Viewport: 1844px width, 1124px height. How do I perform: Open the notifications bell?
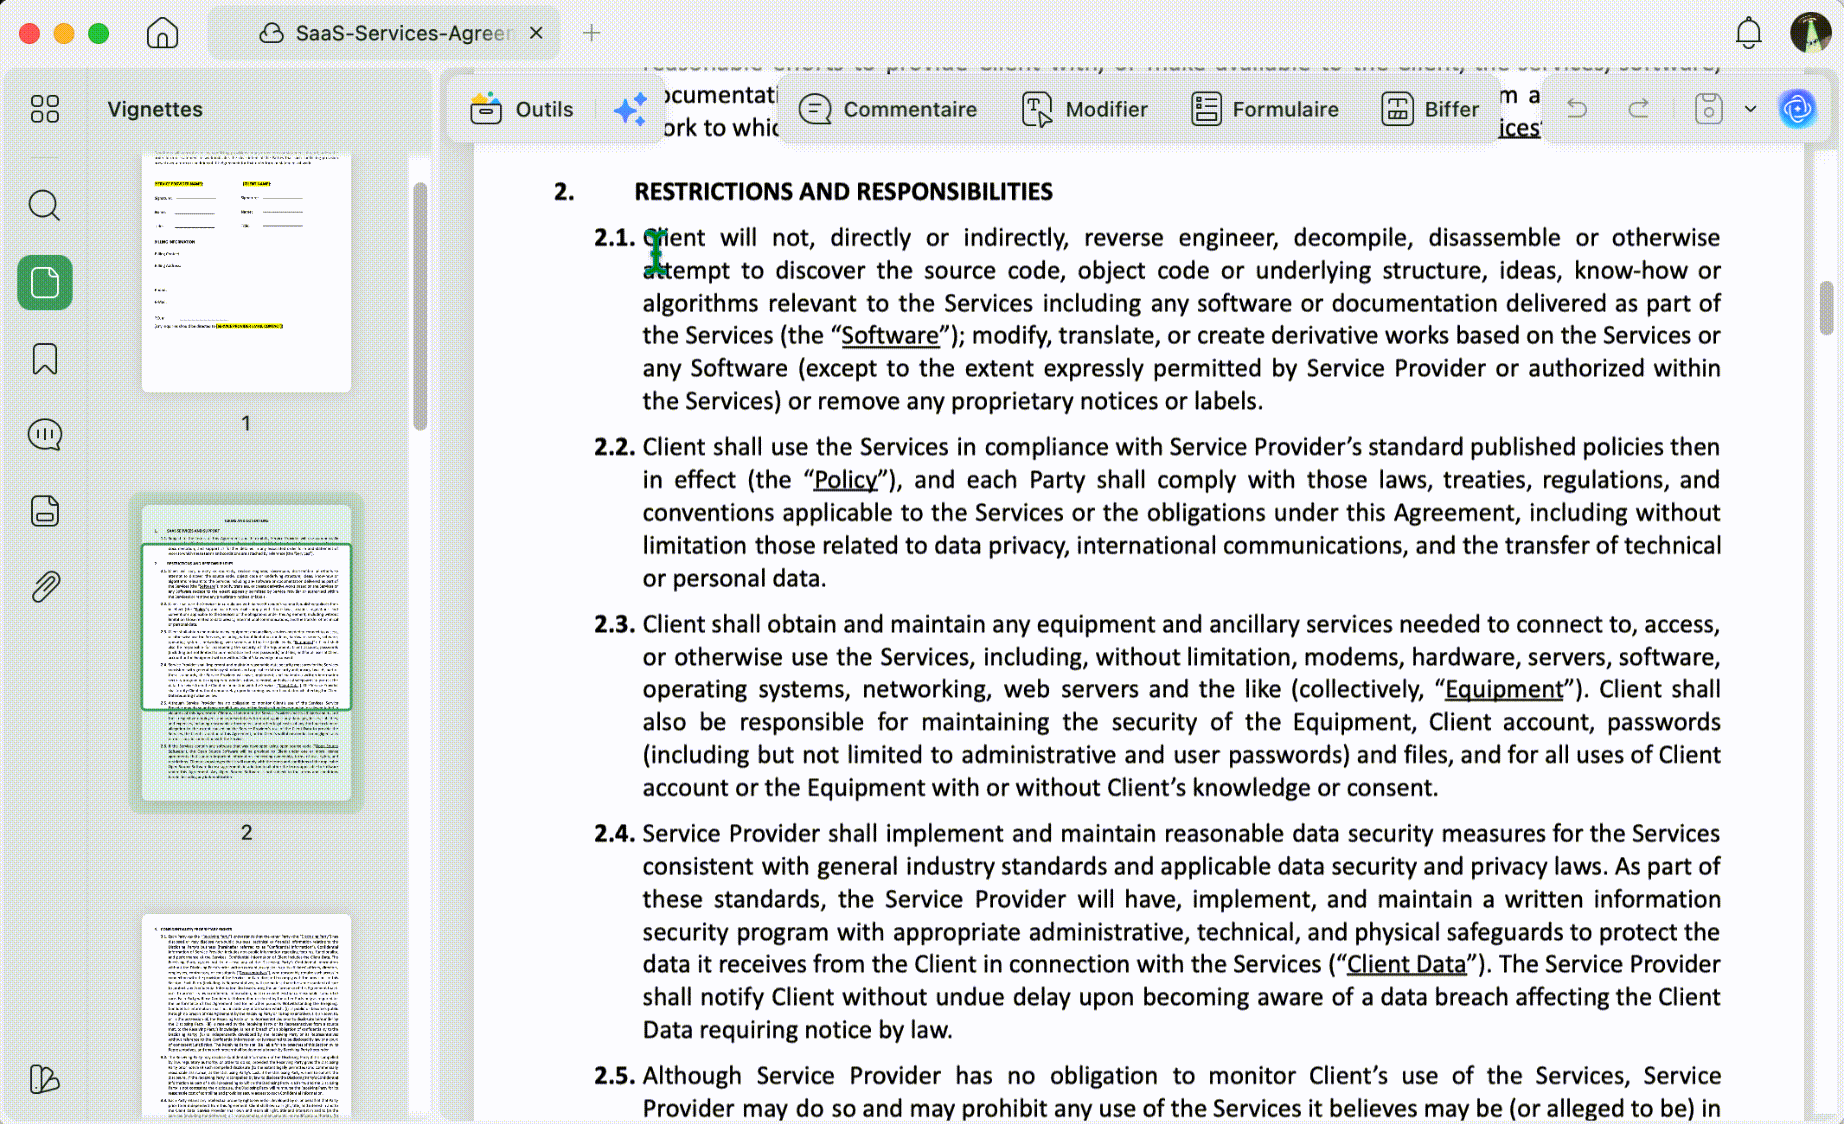pyautogui.click(x=1748, y=33)
